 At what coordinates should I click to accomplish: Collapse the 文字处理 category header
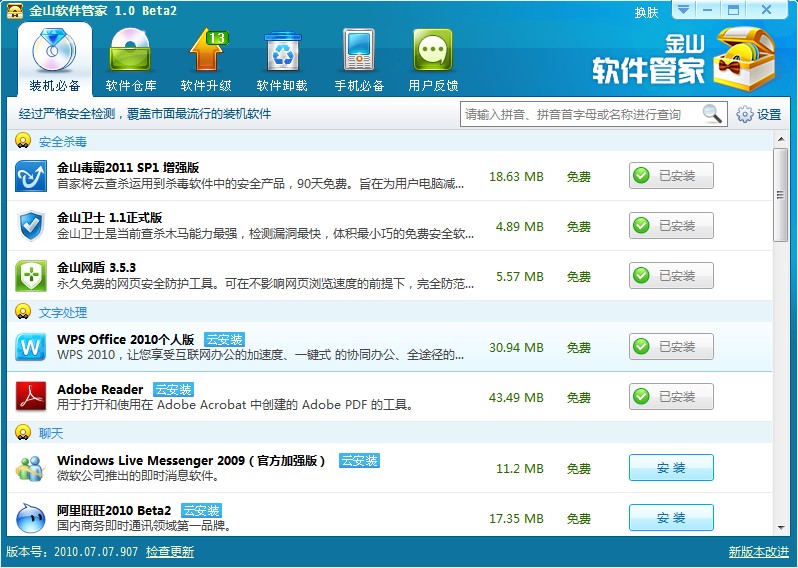pyautogui.click(x=23, y=312)
